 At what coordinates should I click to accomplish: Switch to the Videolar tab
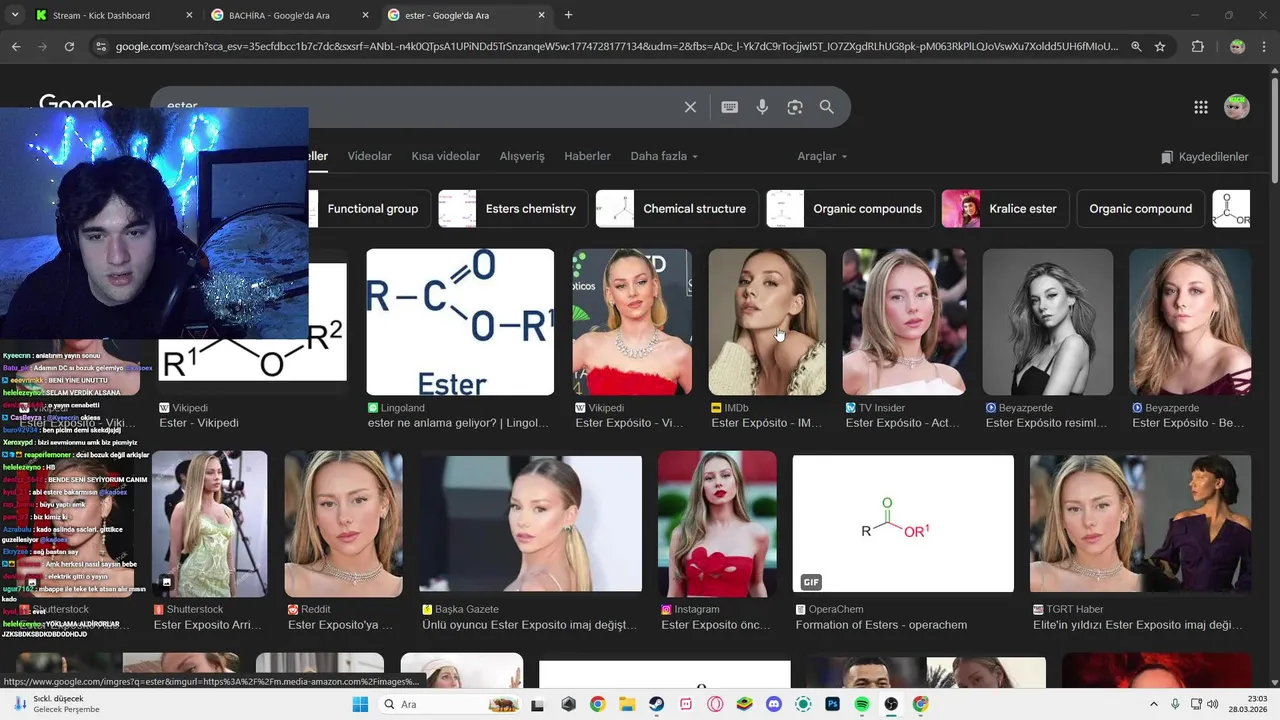click(369, 156)
